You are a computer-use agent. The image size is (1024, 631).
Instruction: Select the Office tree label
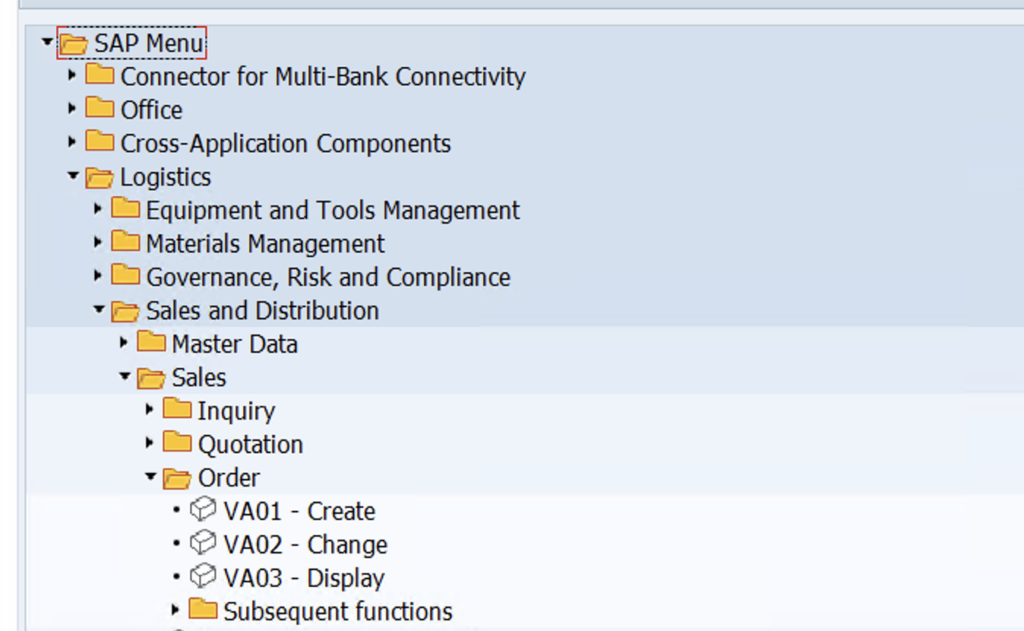click(152, 110)
